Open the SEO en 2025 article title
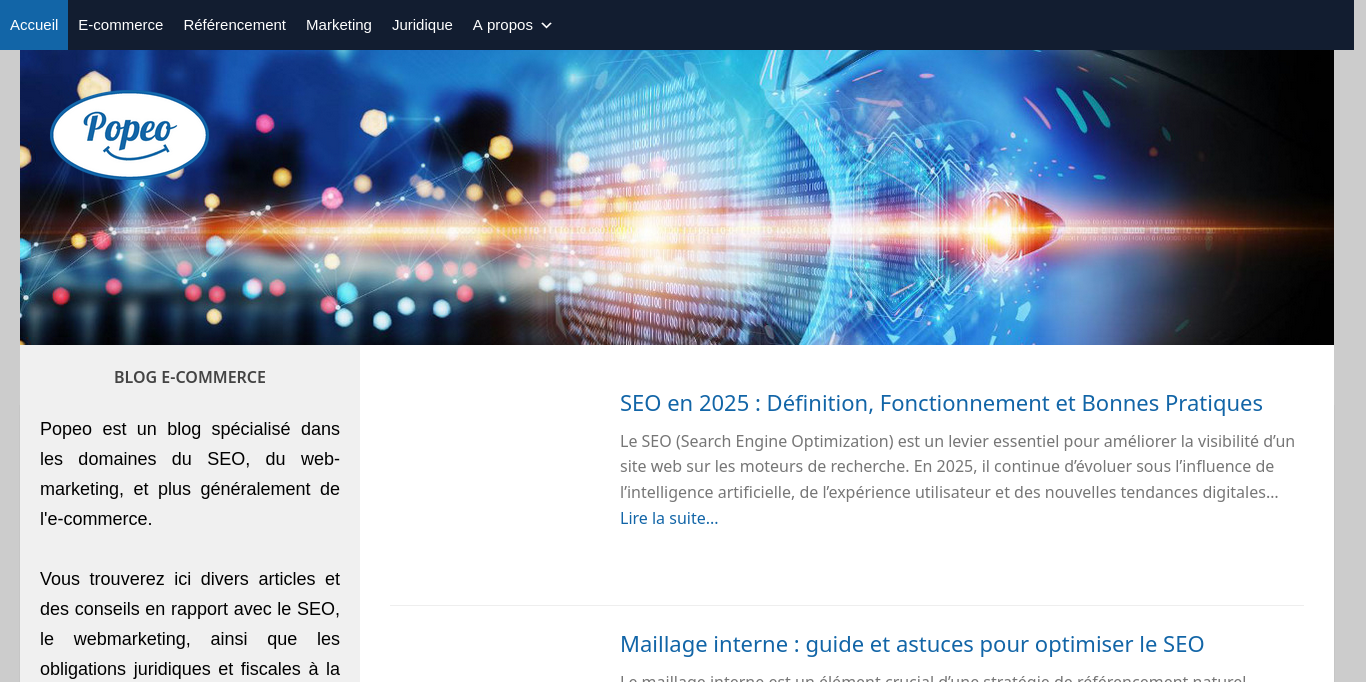The height and width of the screenshot is (682, 1366). 940,403
